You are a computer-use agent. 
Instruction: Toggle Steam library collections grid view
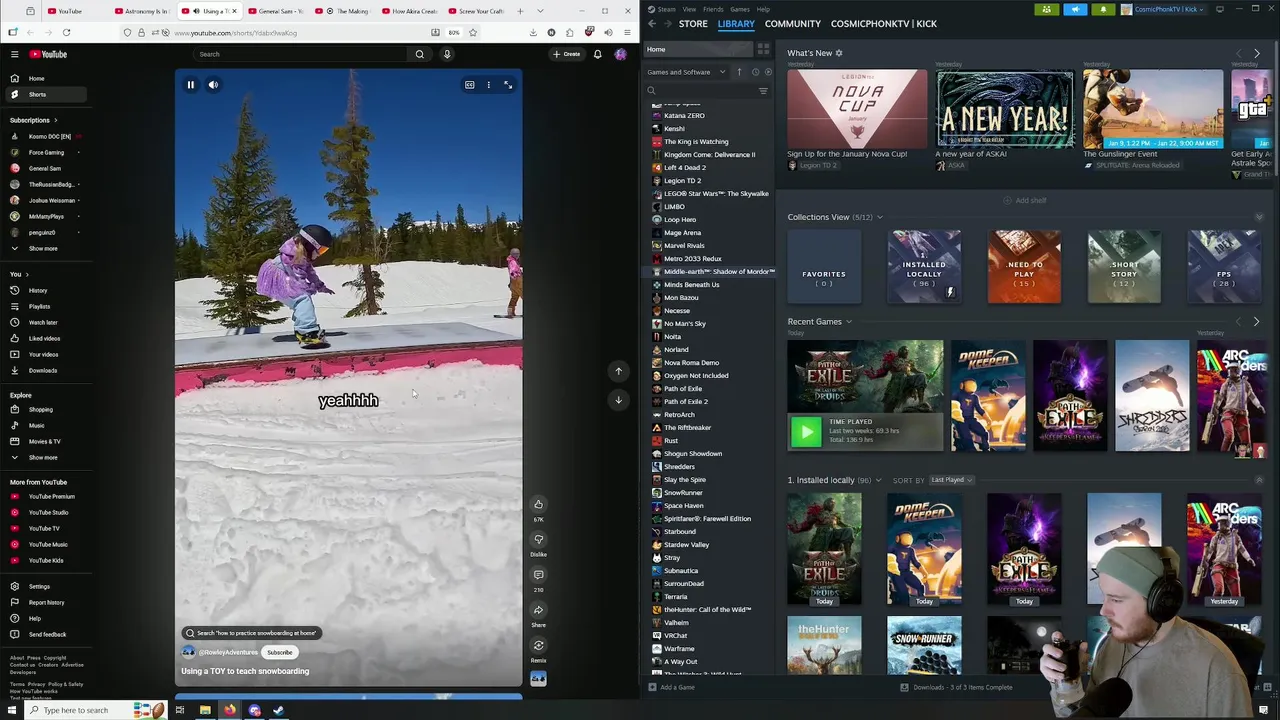763,49
